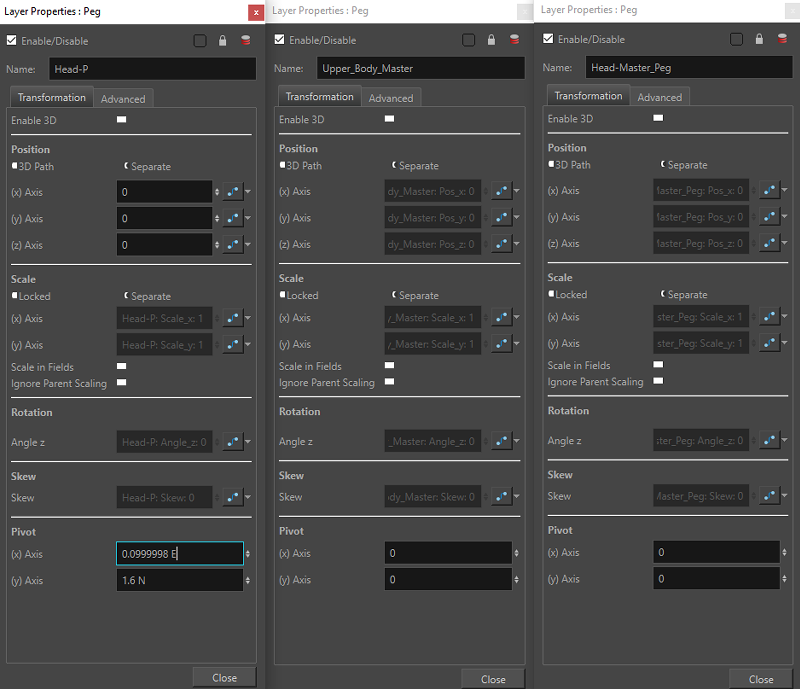
Task: Click the red peg icon in Head-P panel
Action: [245, 41]
